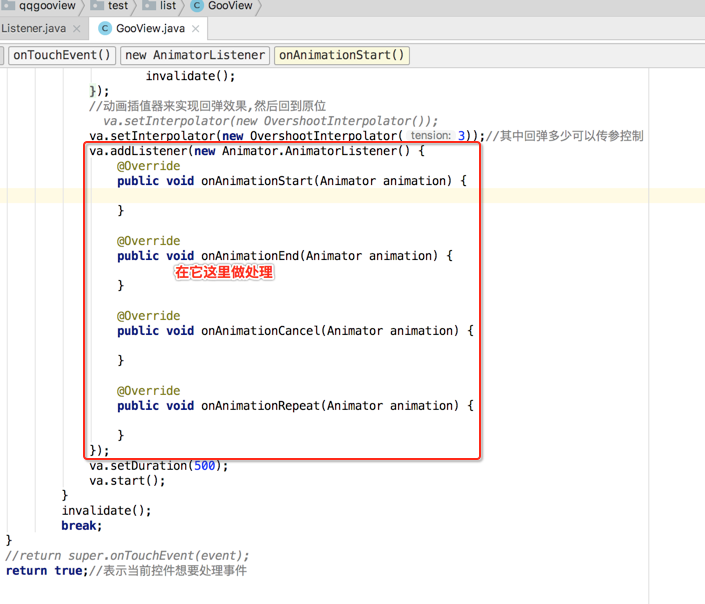Click the top invalidate(); call
The height and width of the screenshot is (604, 705).
[190, 76]
